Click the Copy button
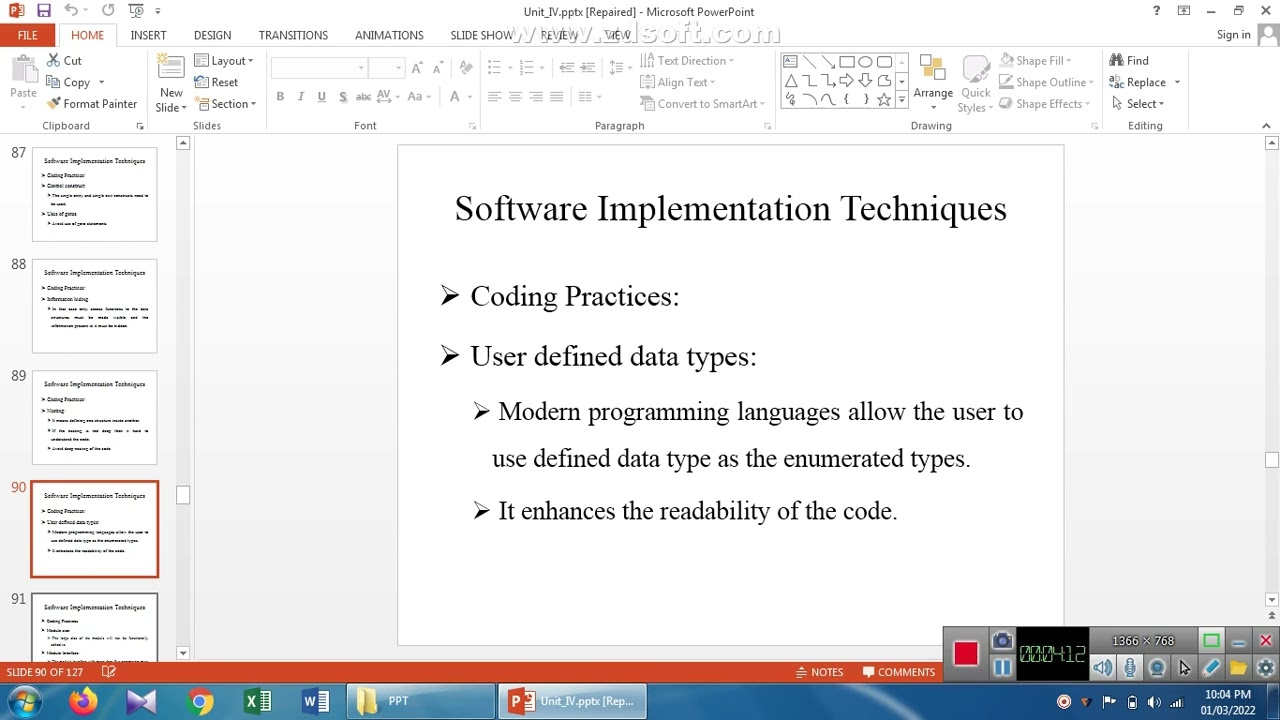Screen dimensions: 1280x720 click(x=68, y=82)
